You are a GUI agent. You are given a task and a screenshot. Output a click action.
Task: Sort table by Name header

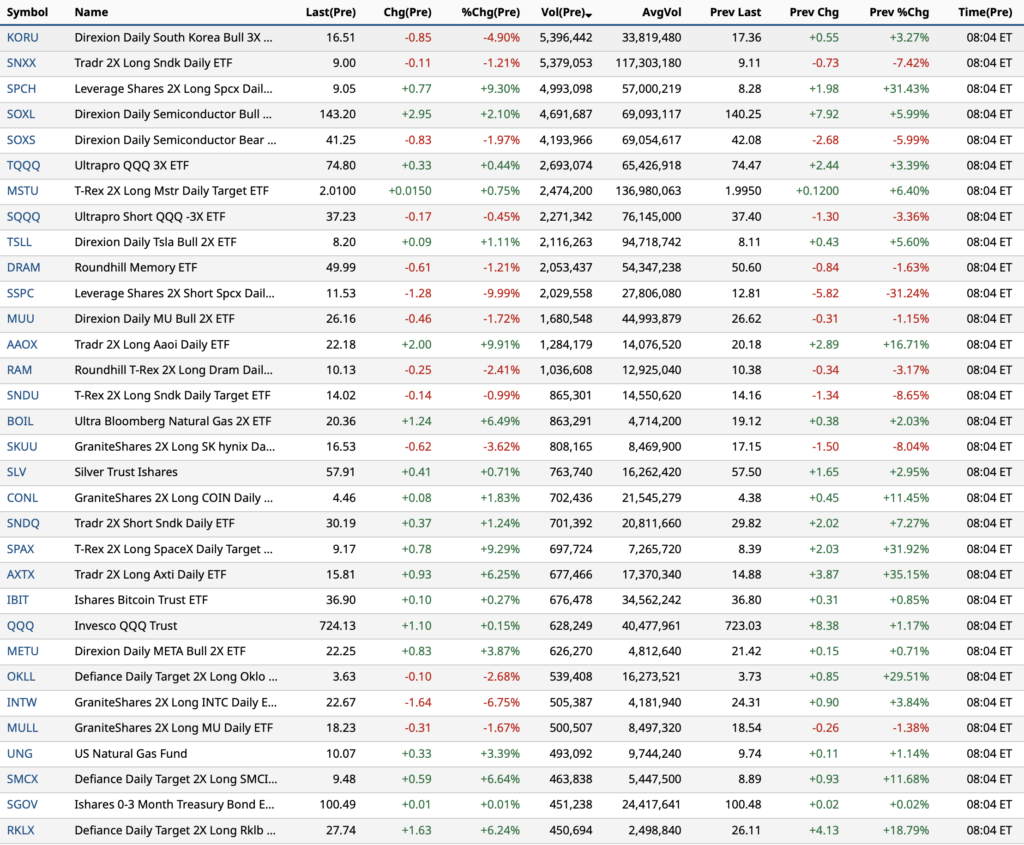coord(91,12)
